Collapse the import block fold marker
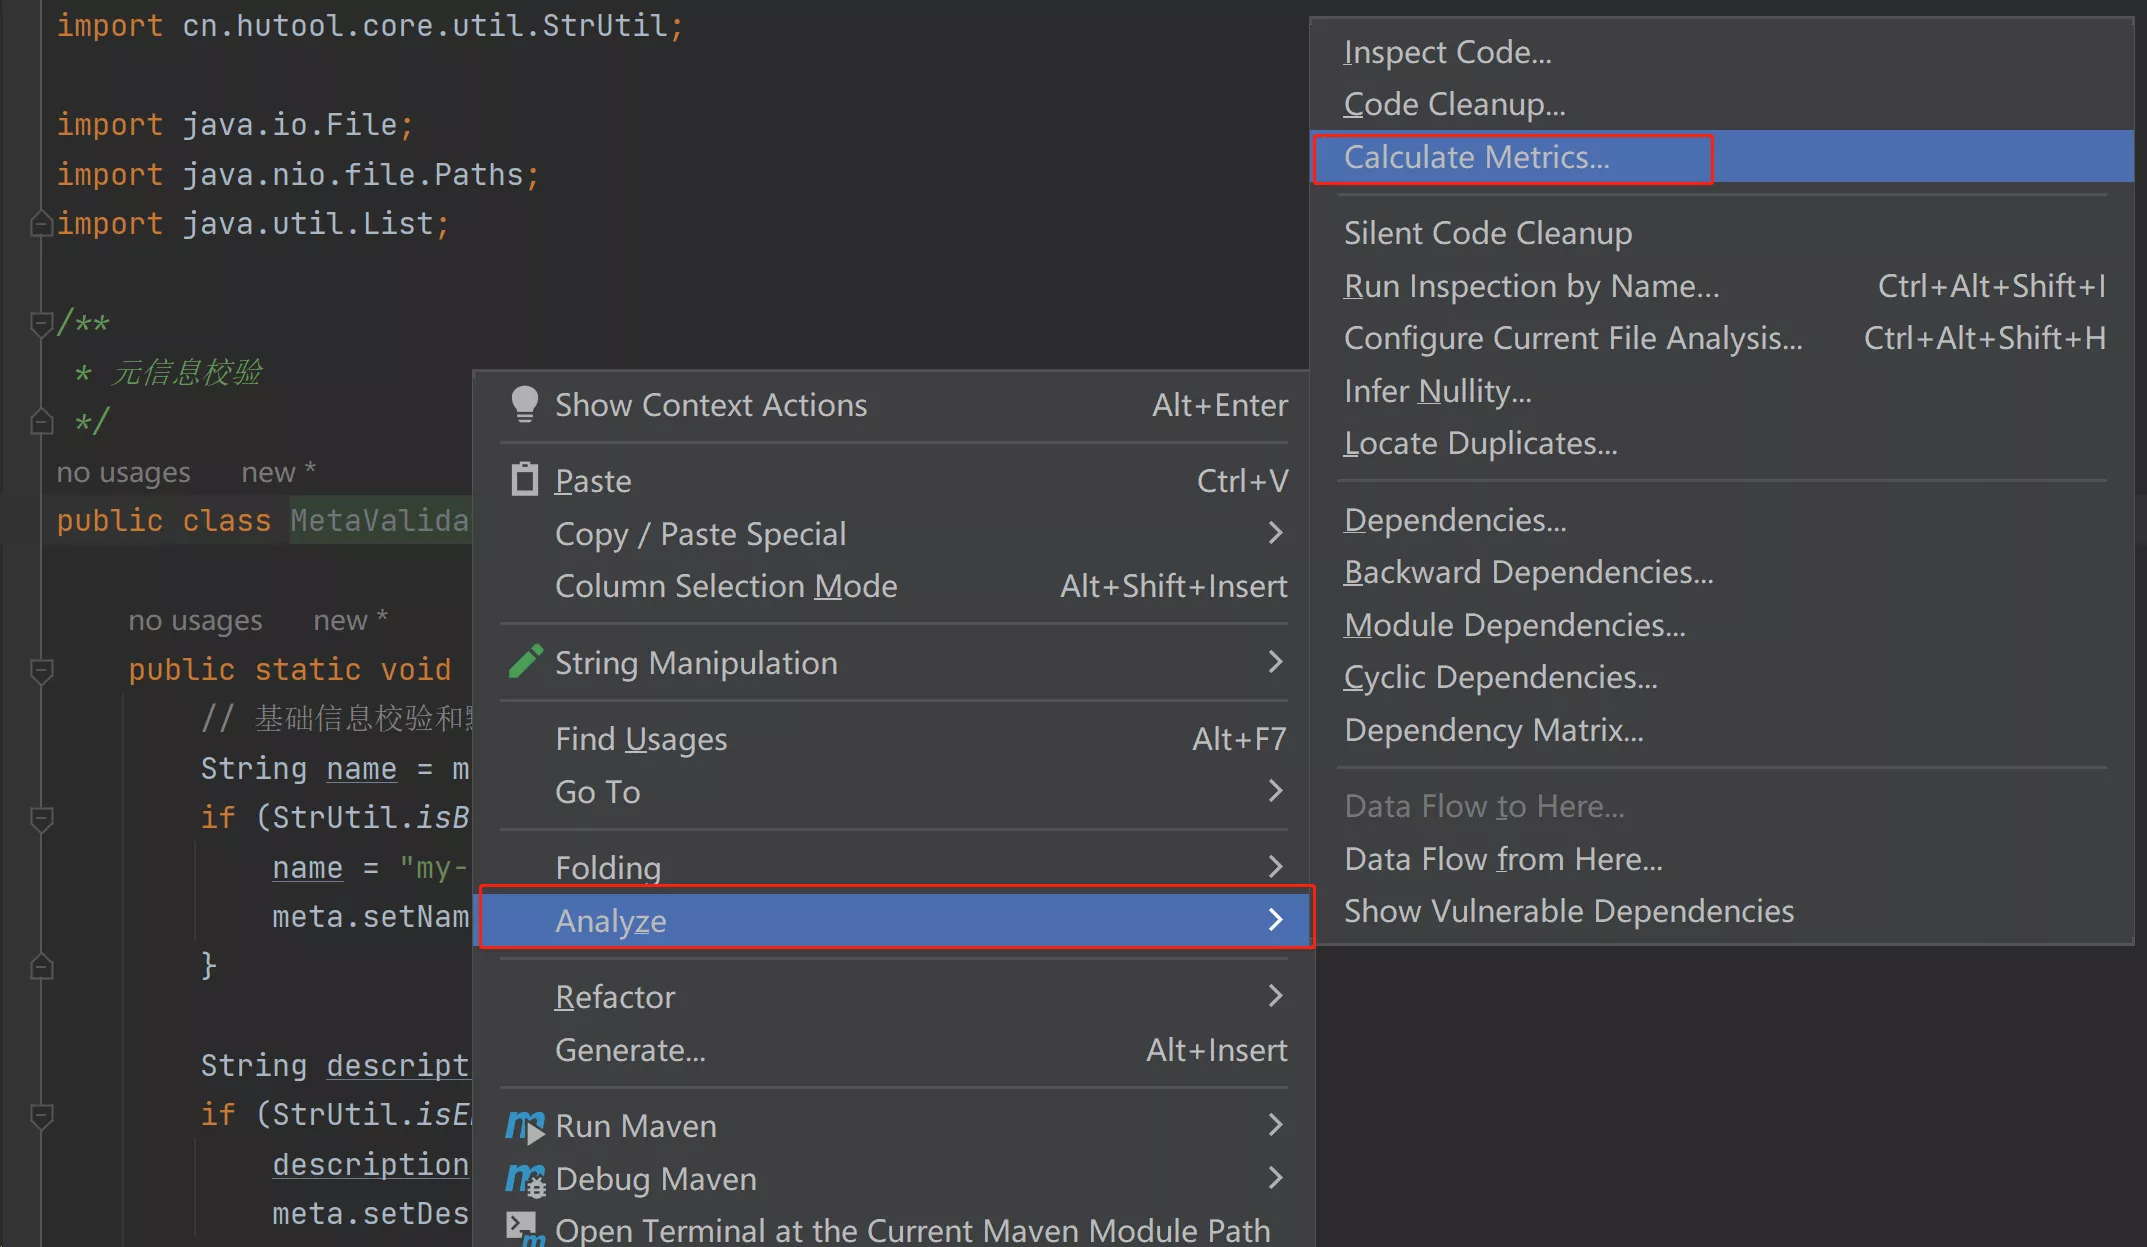The width and height of the screenshot is (2147, 1247). click(41, 223)
